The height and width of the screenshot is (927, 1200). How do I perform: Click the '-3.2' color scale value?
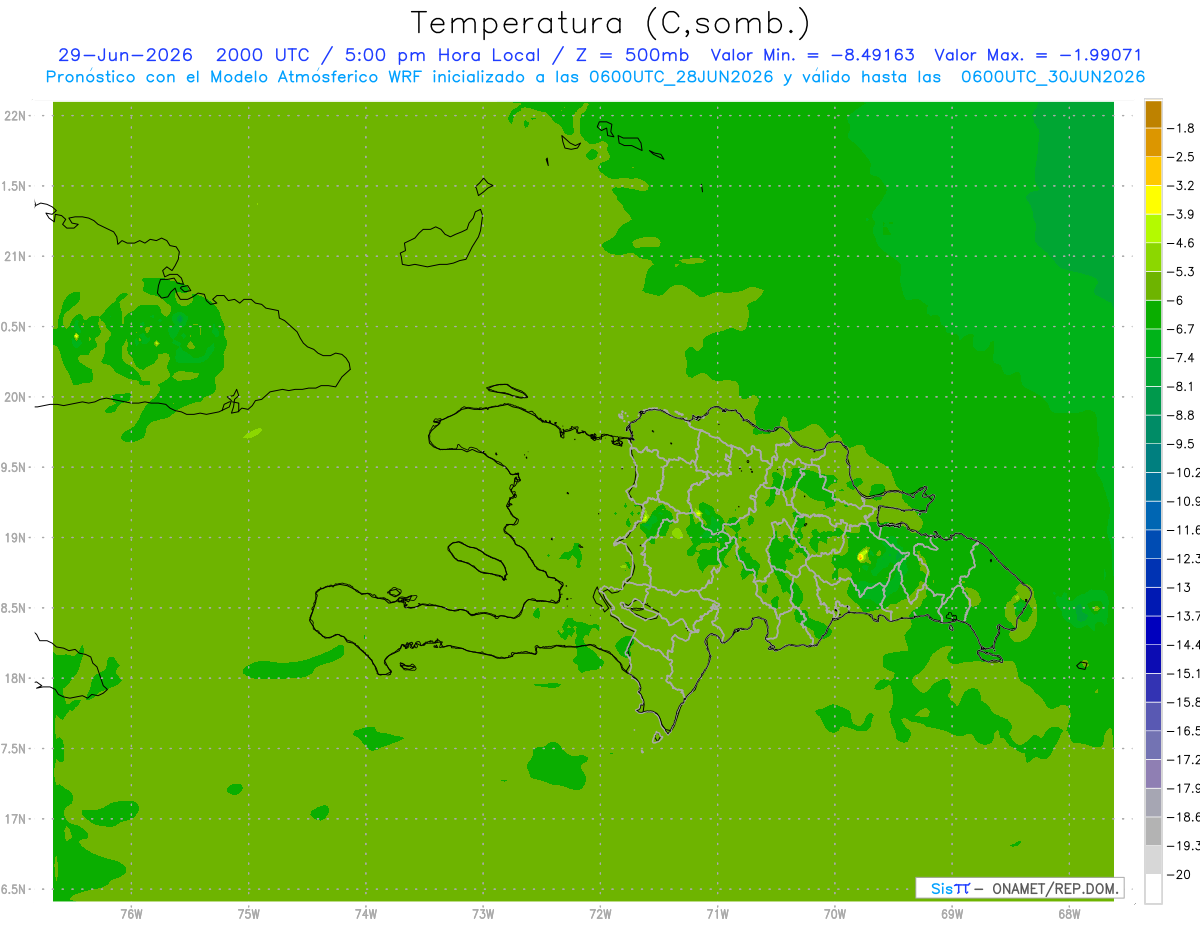tap(1182, 186)
